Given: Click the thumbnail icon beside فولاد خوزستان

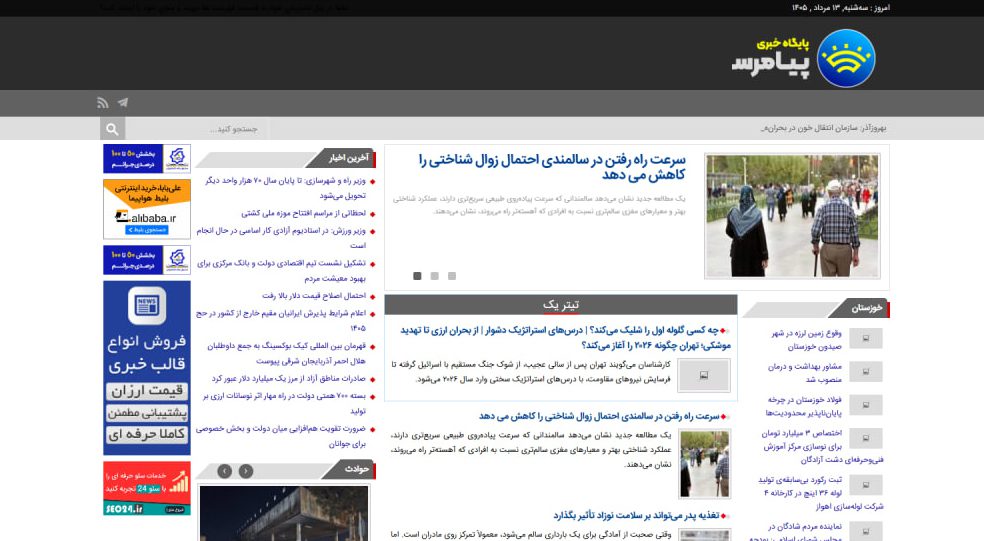Looking at the screenshot, I should (x=866, y=405).
